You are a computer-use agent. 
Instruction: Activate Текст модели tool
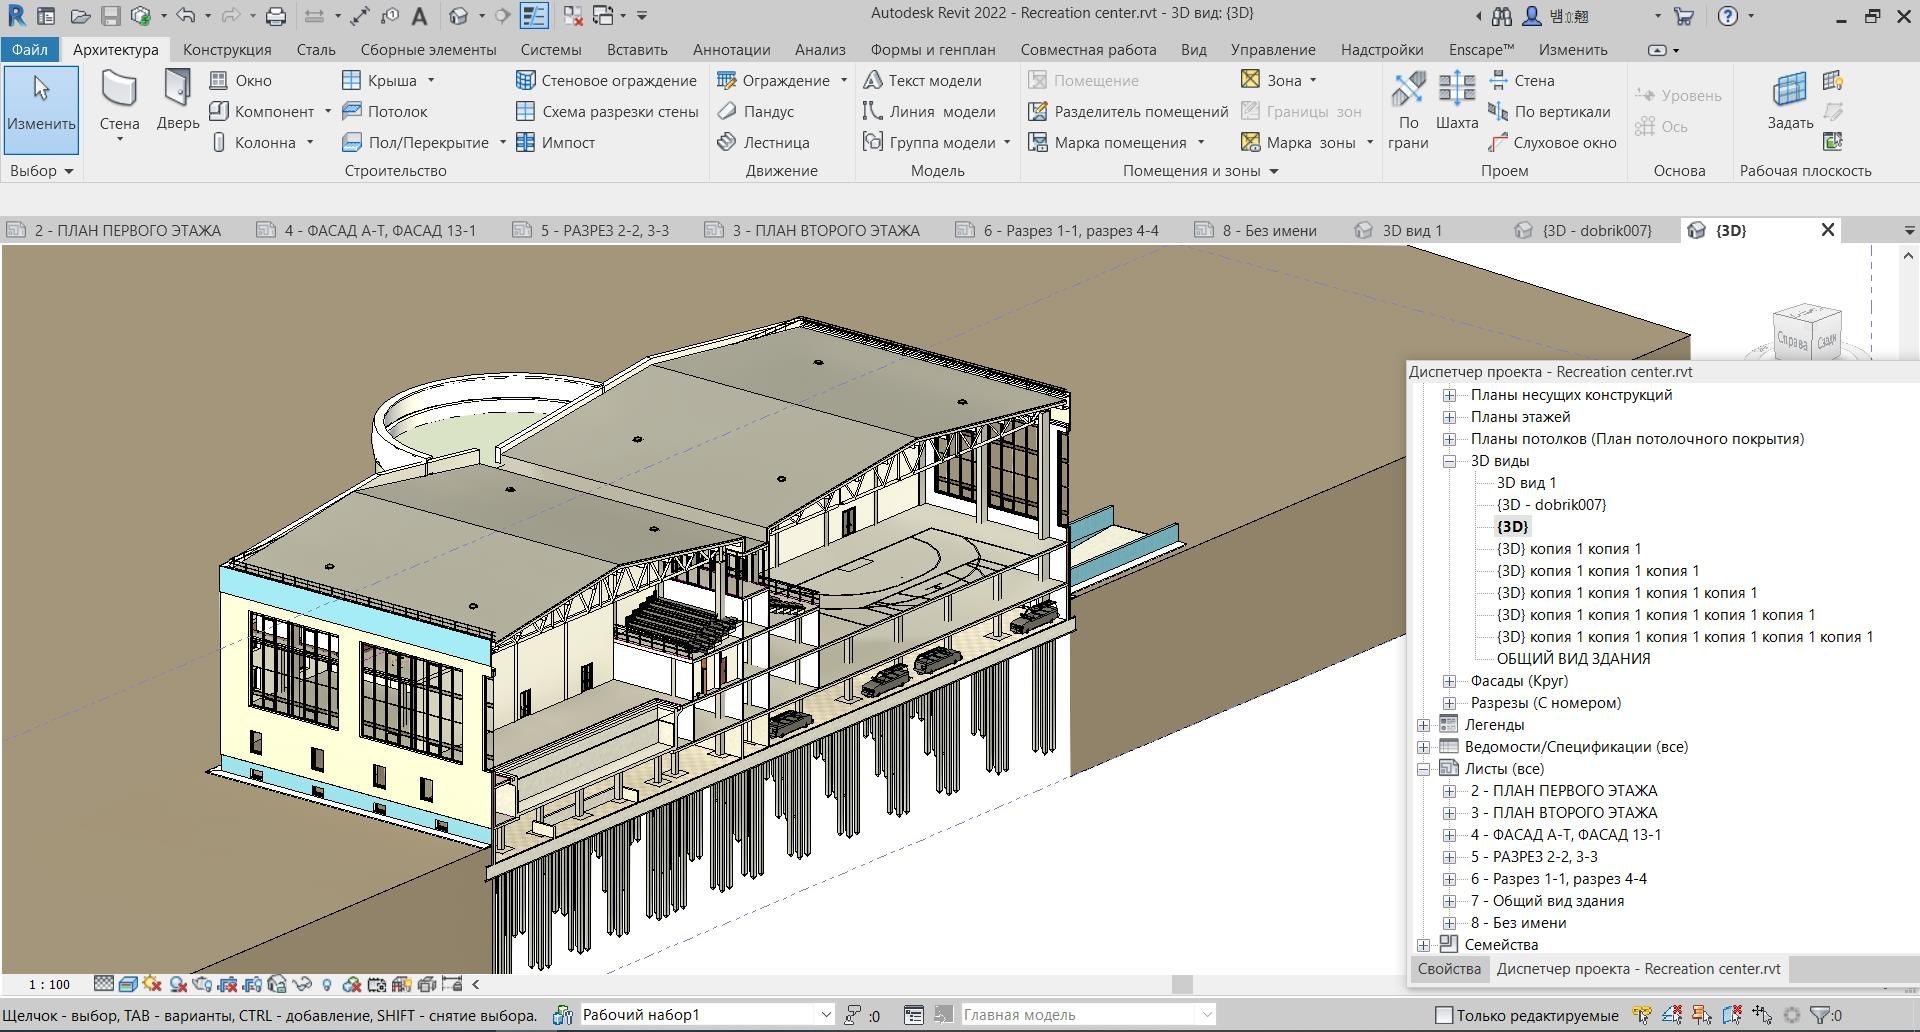[x=923, y=80]
